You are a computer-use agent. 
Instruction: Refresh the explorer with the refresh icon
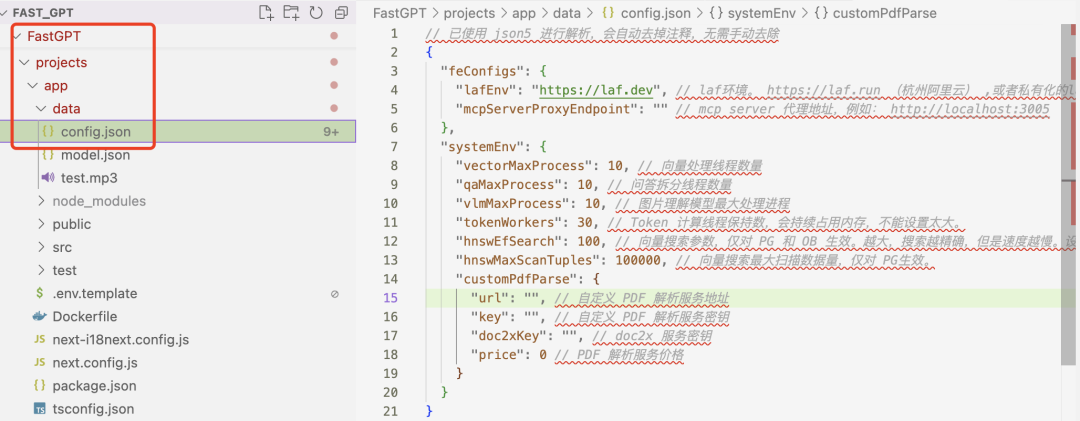(316, 12)
